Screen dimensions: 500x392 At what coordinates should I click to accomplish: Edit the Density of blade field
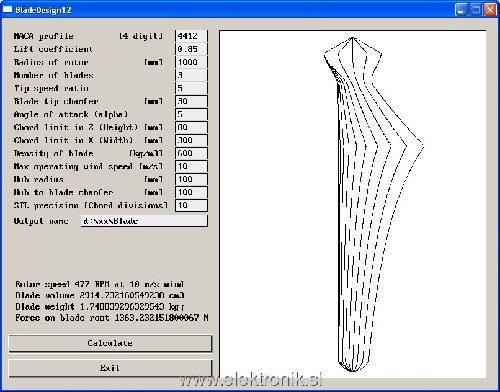click(x=191, y=153)
